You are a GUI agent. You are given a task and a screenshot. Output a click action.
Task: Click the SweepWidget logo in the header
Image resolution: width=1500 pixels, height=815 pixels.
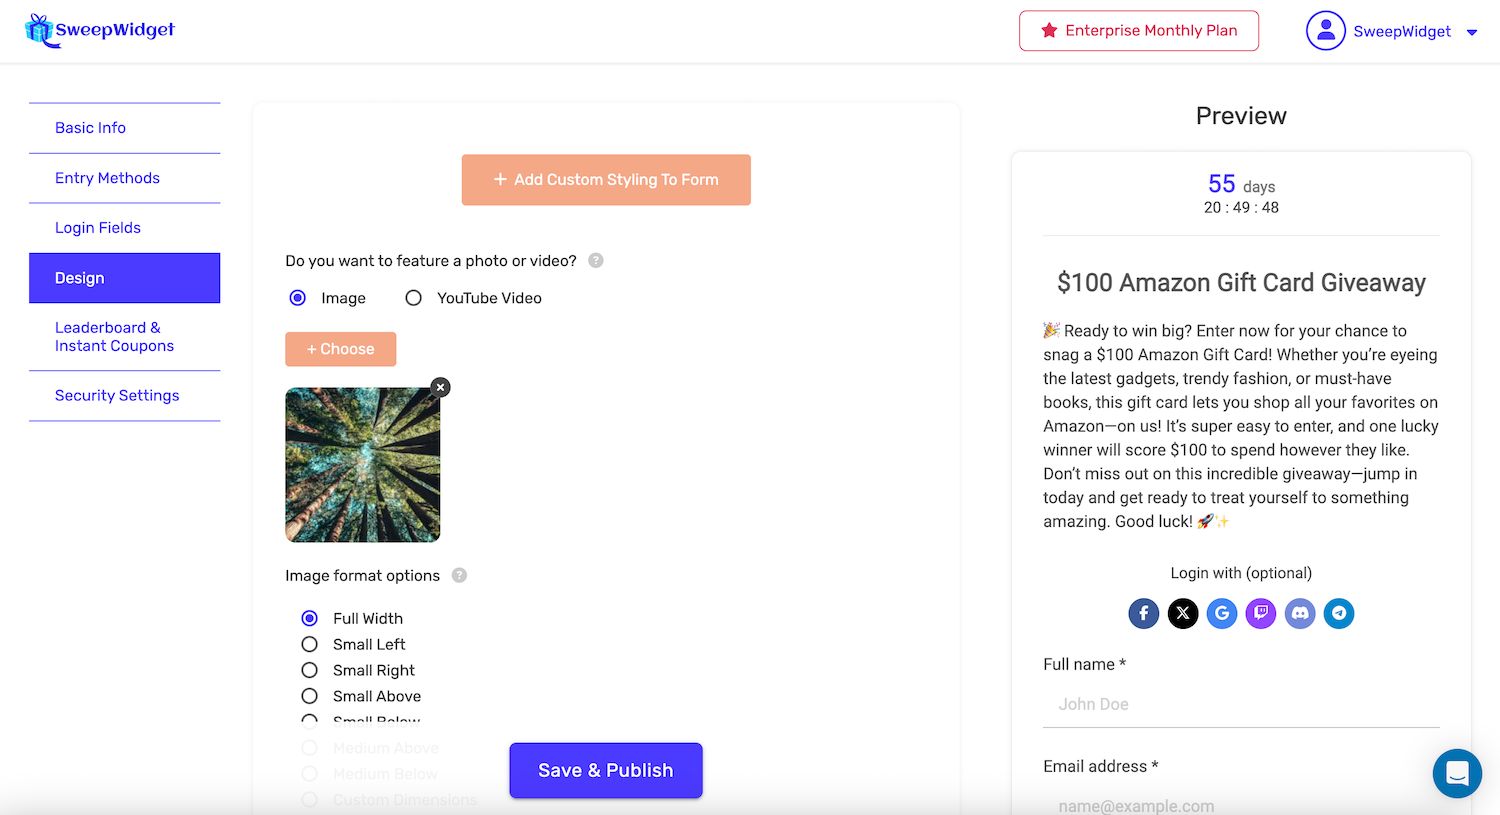[x=99, y=30]
